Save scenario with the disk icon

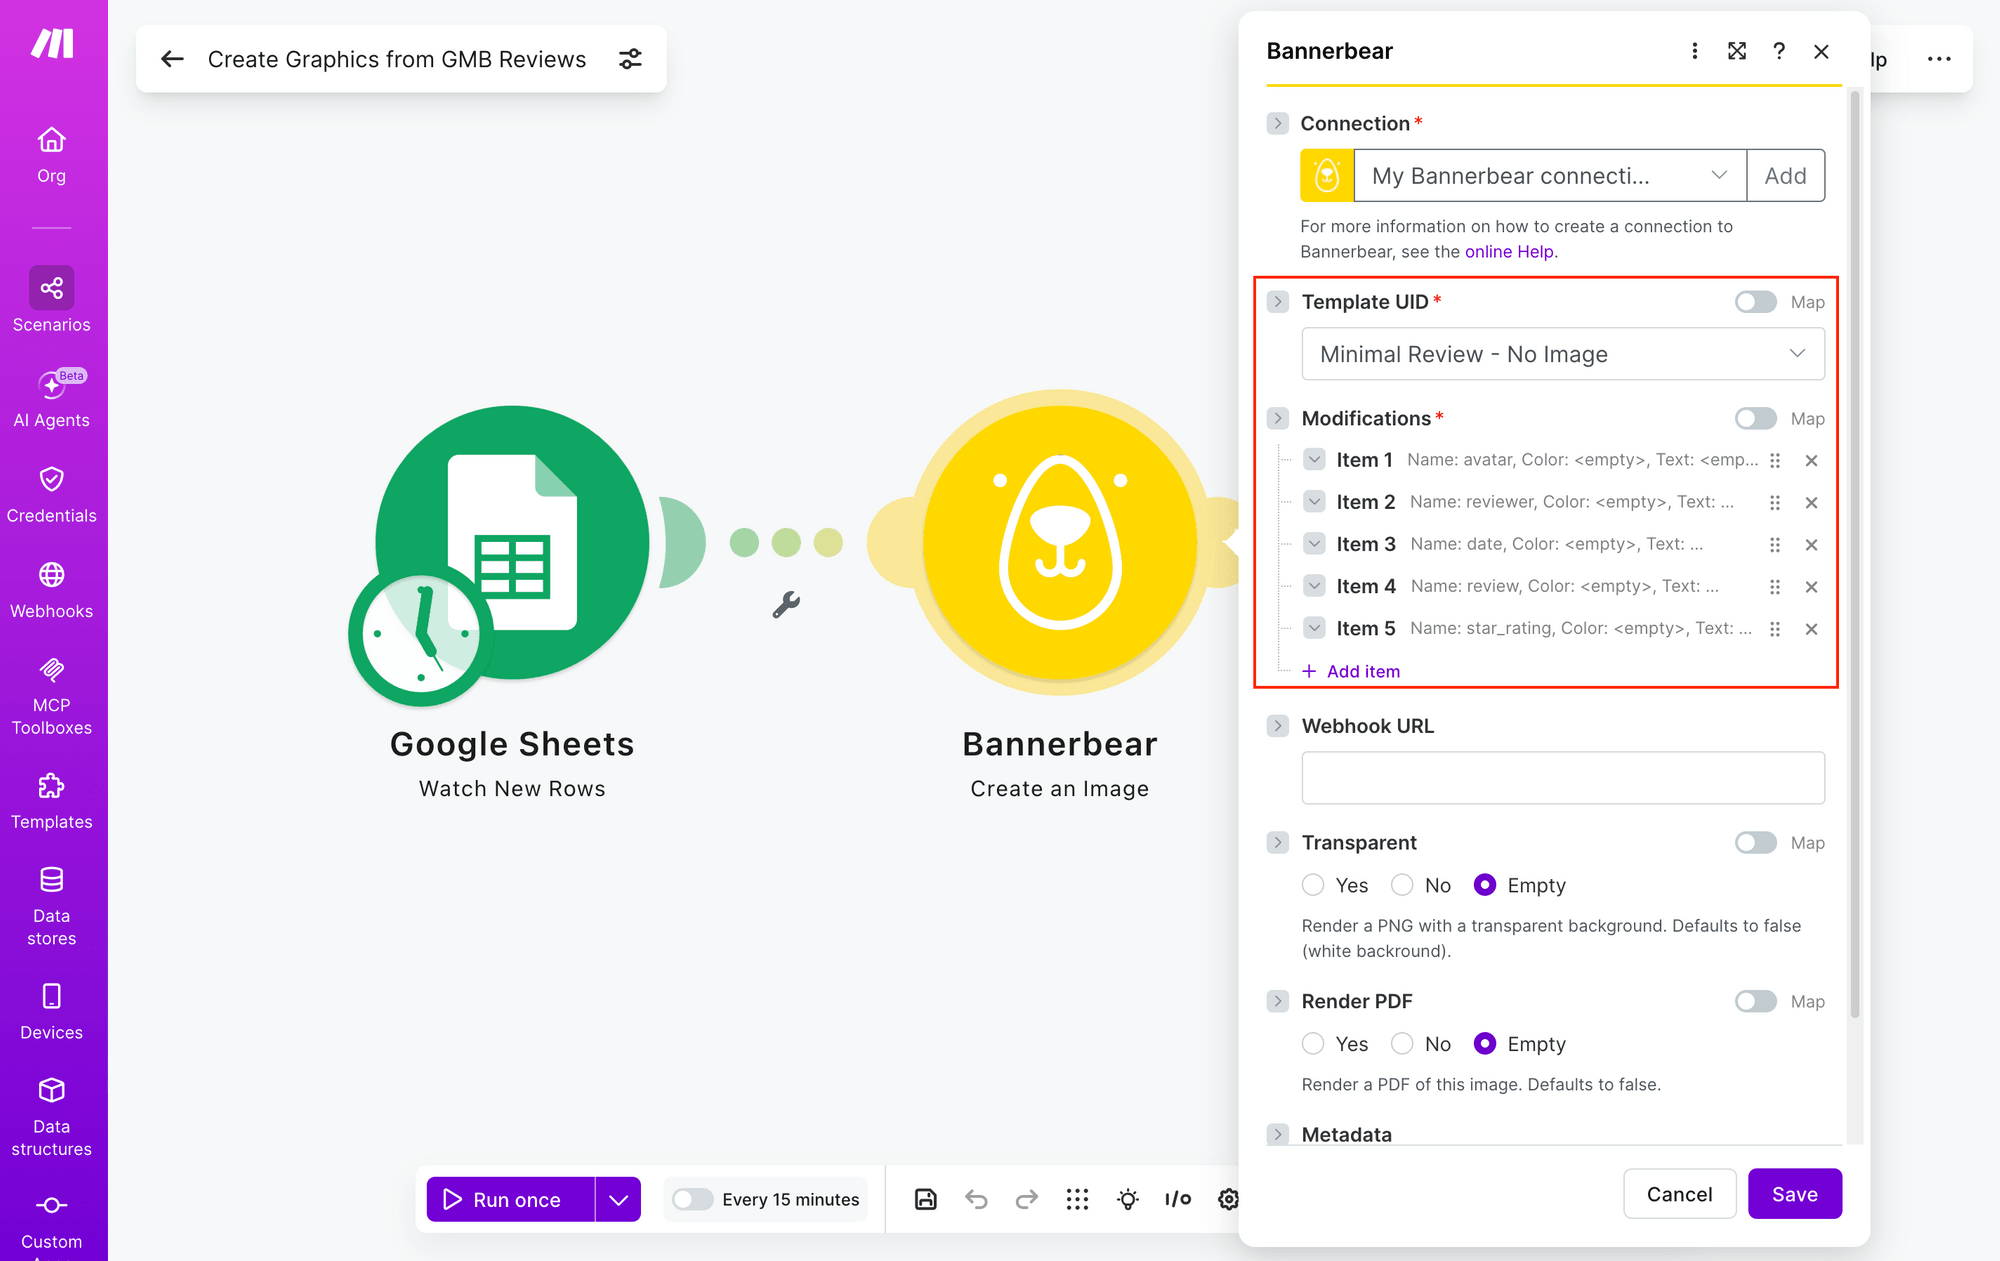click(x=926, y=1199)
